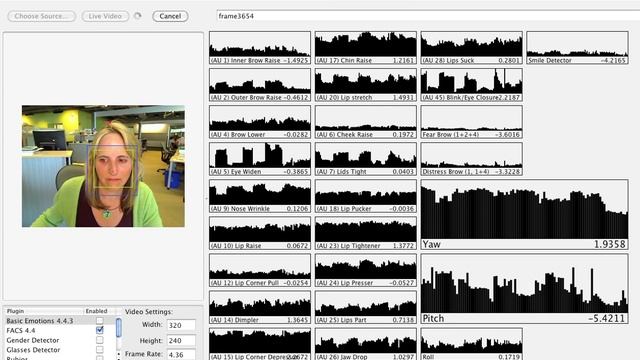Image resolution: width=640 pixels, height=360 pixels.
Task: Select the AU 17 Chin Raise graph
Action: click(366, 48)
